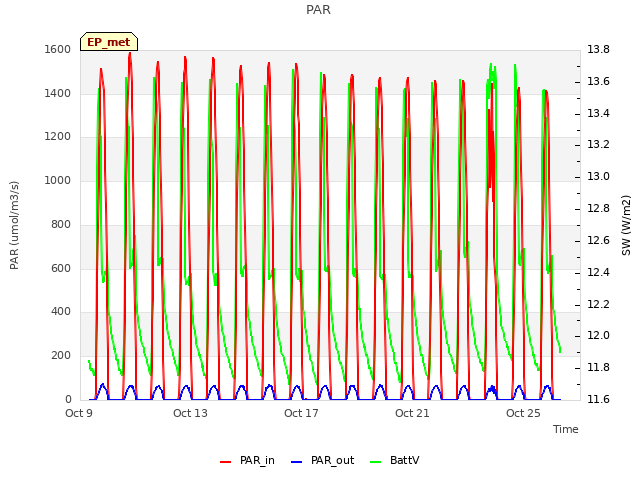Click the 1400 left axis tick label
640x480 pixels.
[58, 93]
